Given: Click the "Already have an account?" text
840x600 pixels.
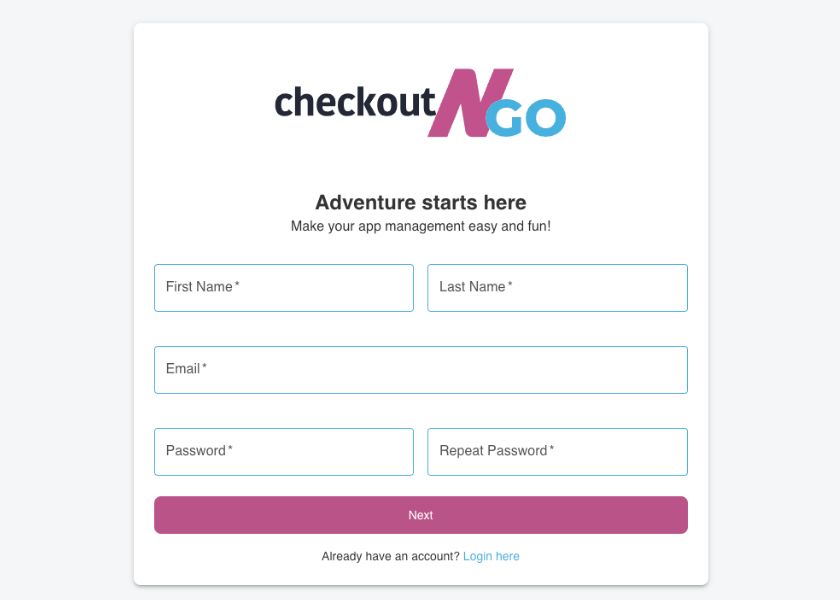Looking at the screenshot, I should pyautogui.click(x=390, y=557).
